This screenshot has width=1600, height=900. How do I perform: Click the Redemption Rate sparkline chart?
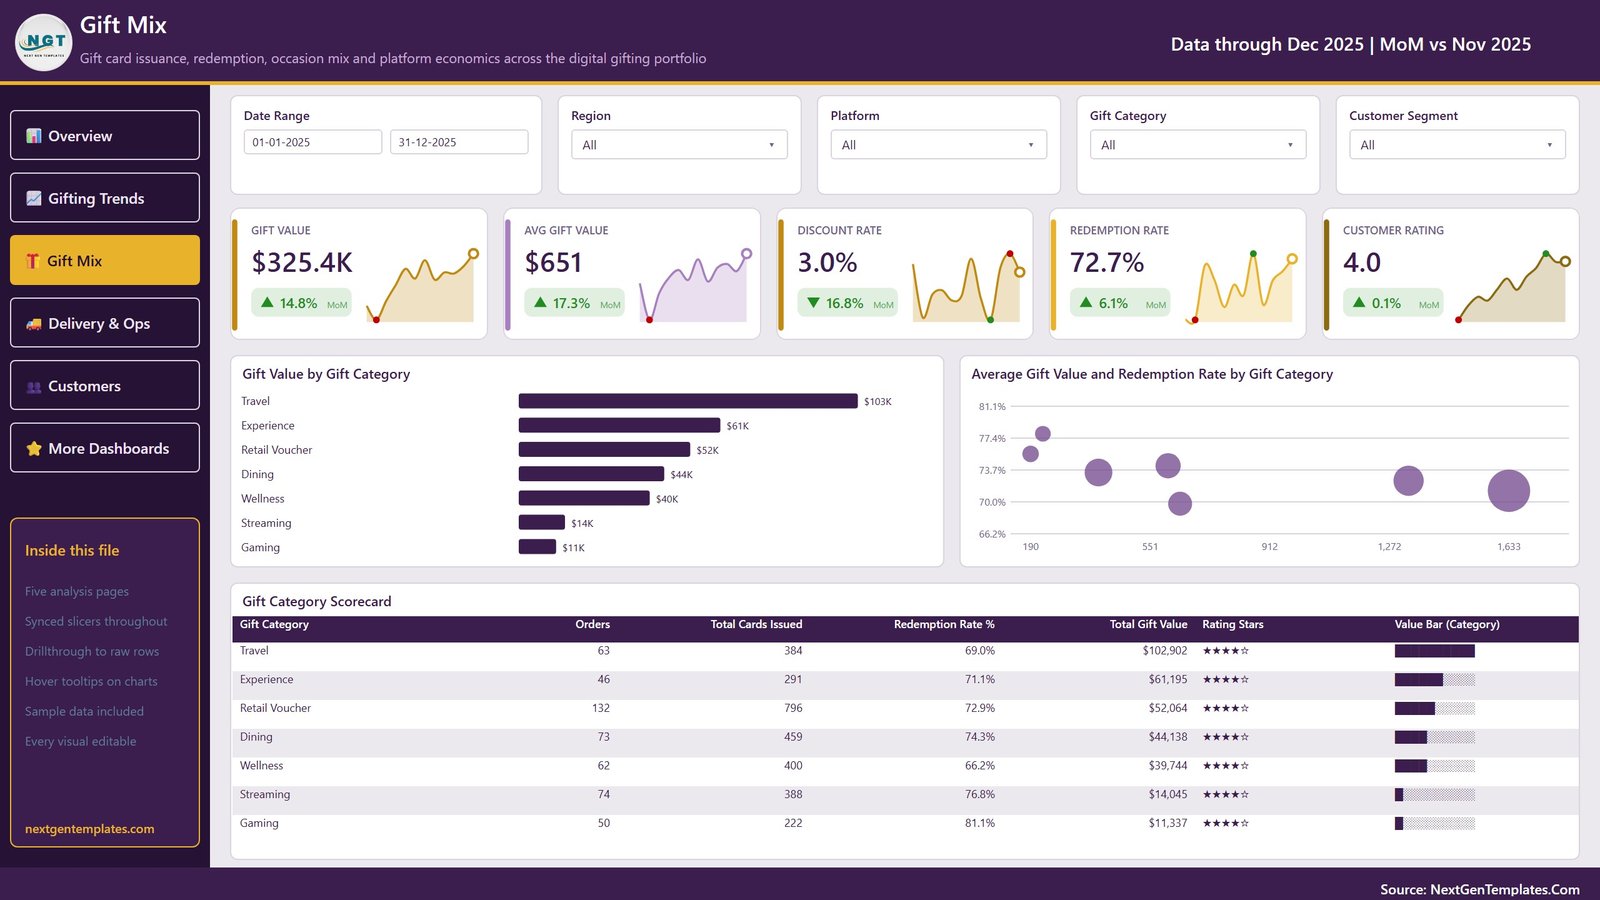point(1242,286)
